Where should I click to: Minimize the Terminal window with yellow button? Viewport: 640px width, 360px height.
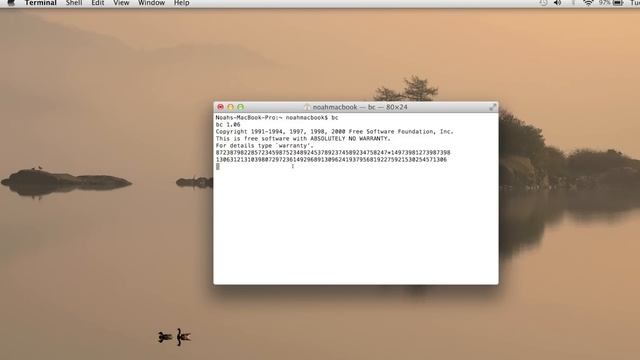[x=231, y=107]
